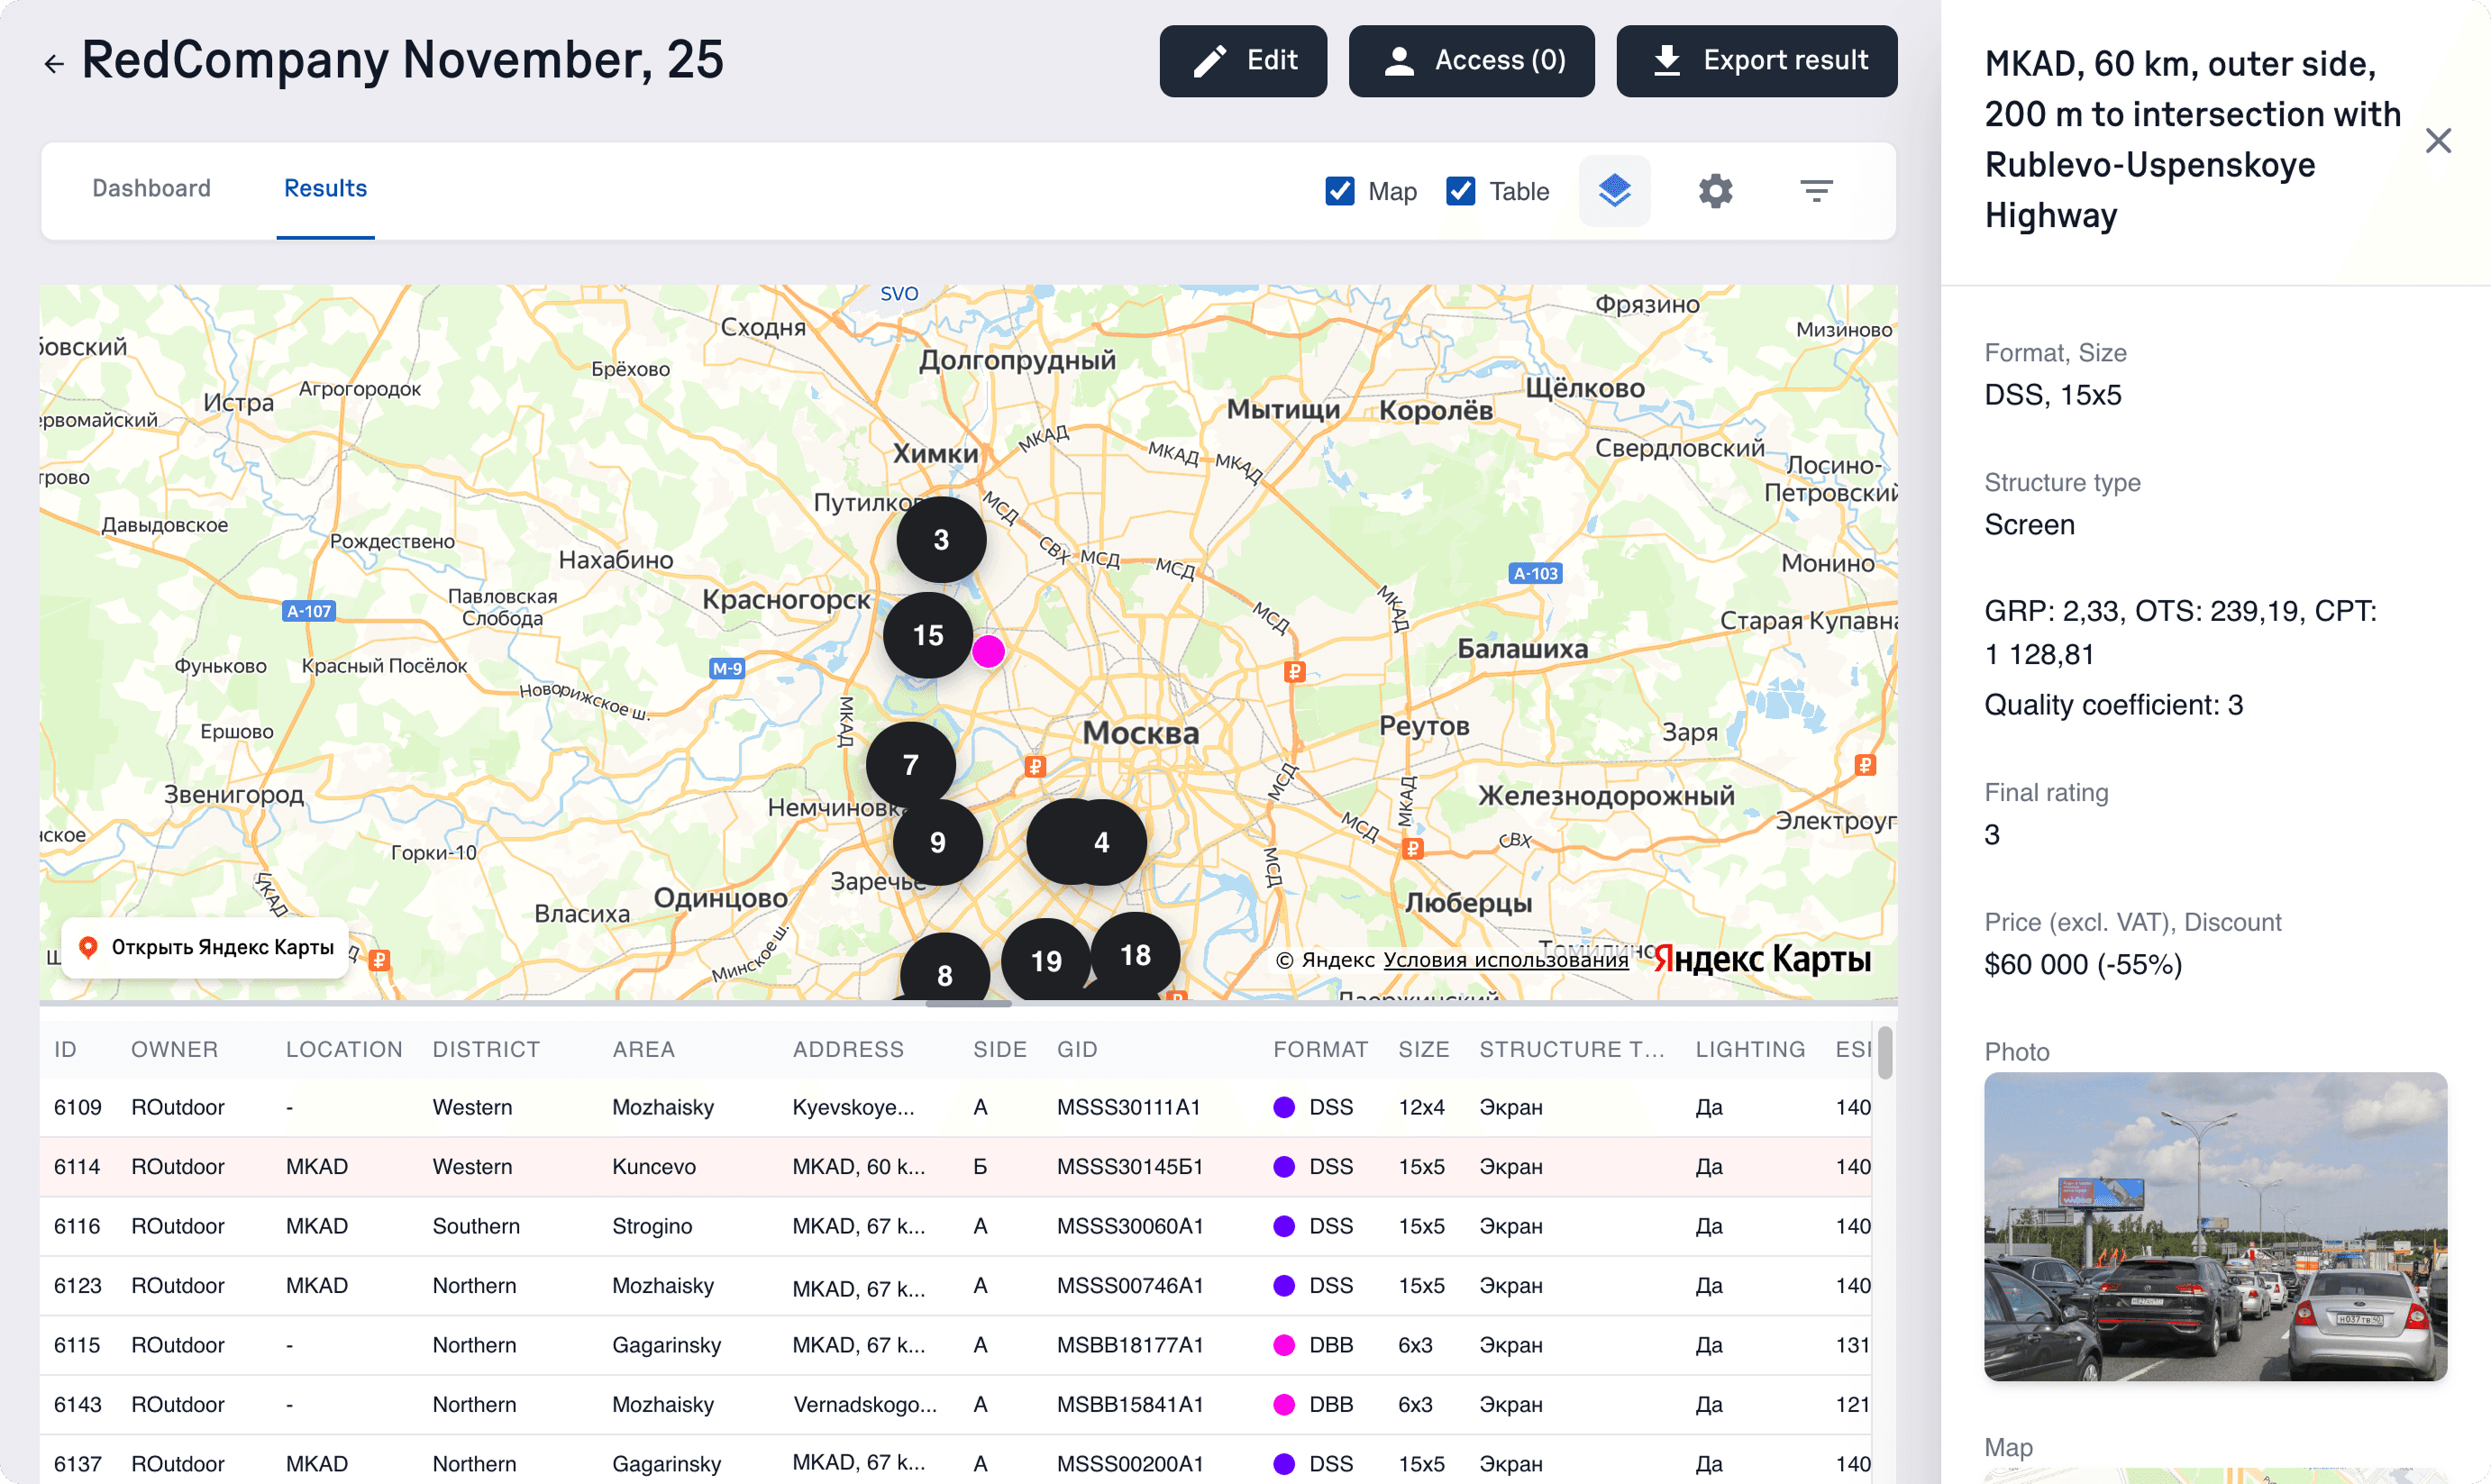Viewport: 2491px width, 1484px height.
Task: Click the Edit button
Action: click(1243, 61)
